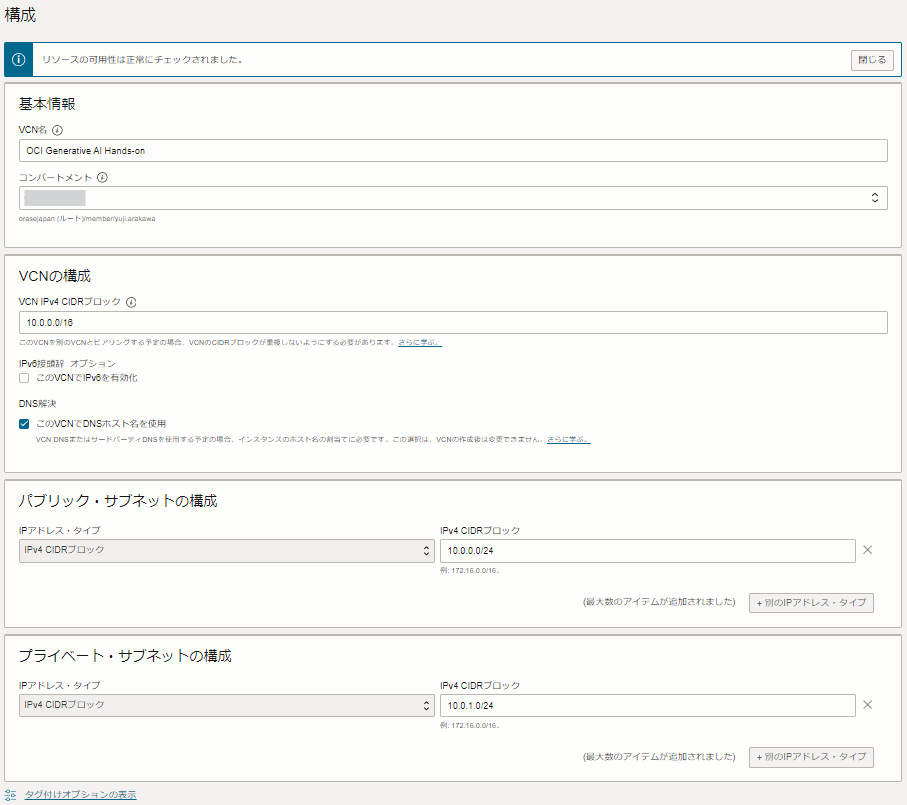Click the VCN IPv4 CIDRブロック field showing 10.0.0.0/16
Image resolution: width=907 pixels, height=805 pixels.
(x=453, y=323)
